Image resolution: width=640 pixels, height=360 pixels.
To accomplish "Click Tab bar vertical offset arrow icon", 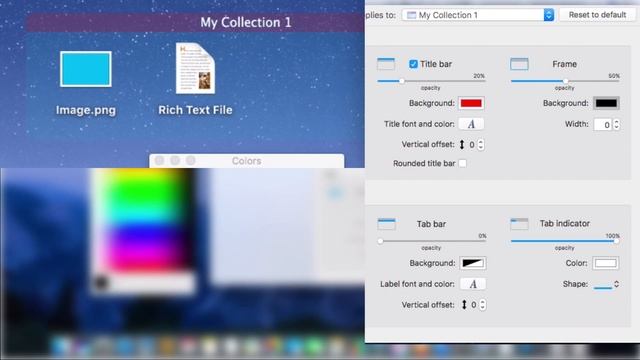I will click(x=464, y=304).
